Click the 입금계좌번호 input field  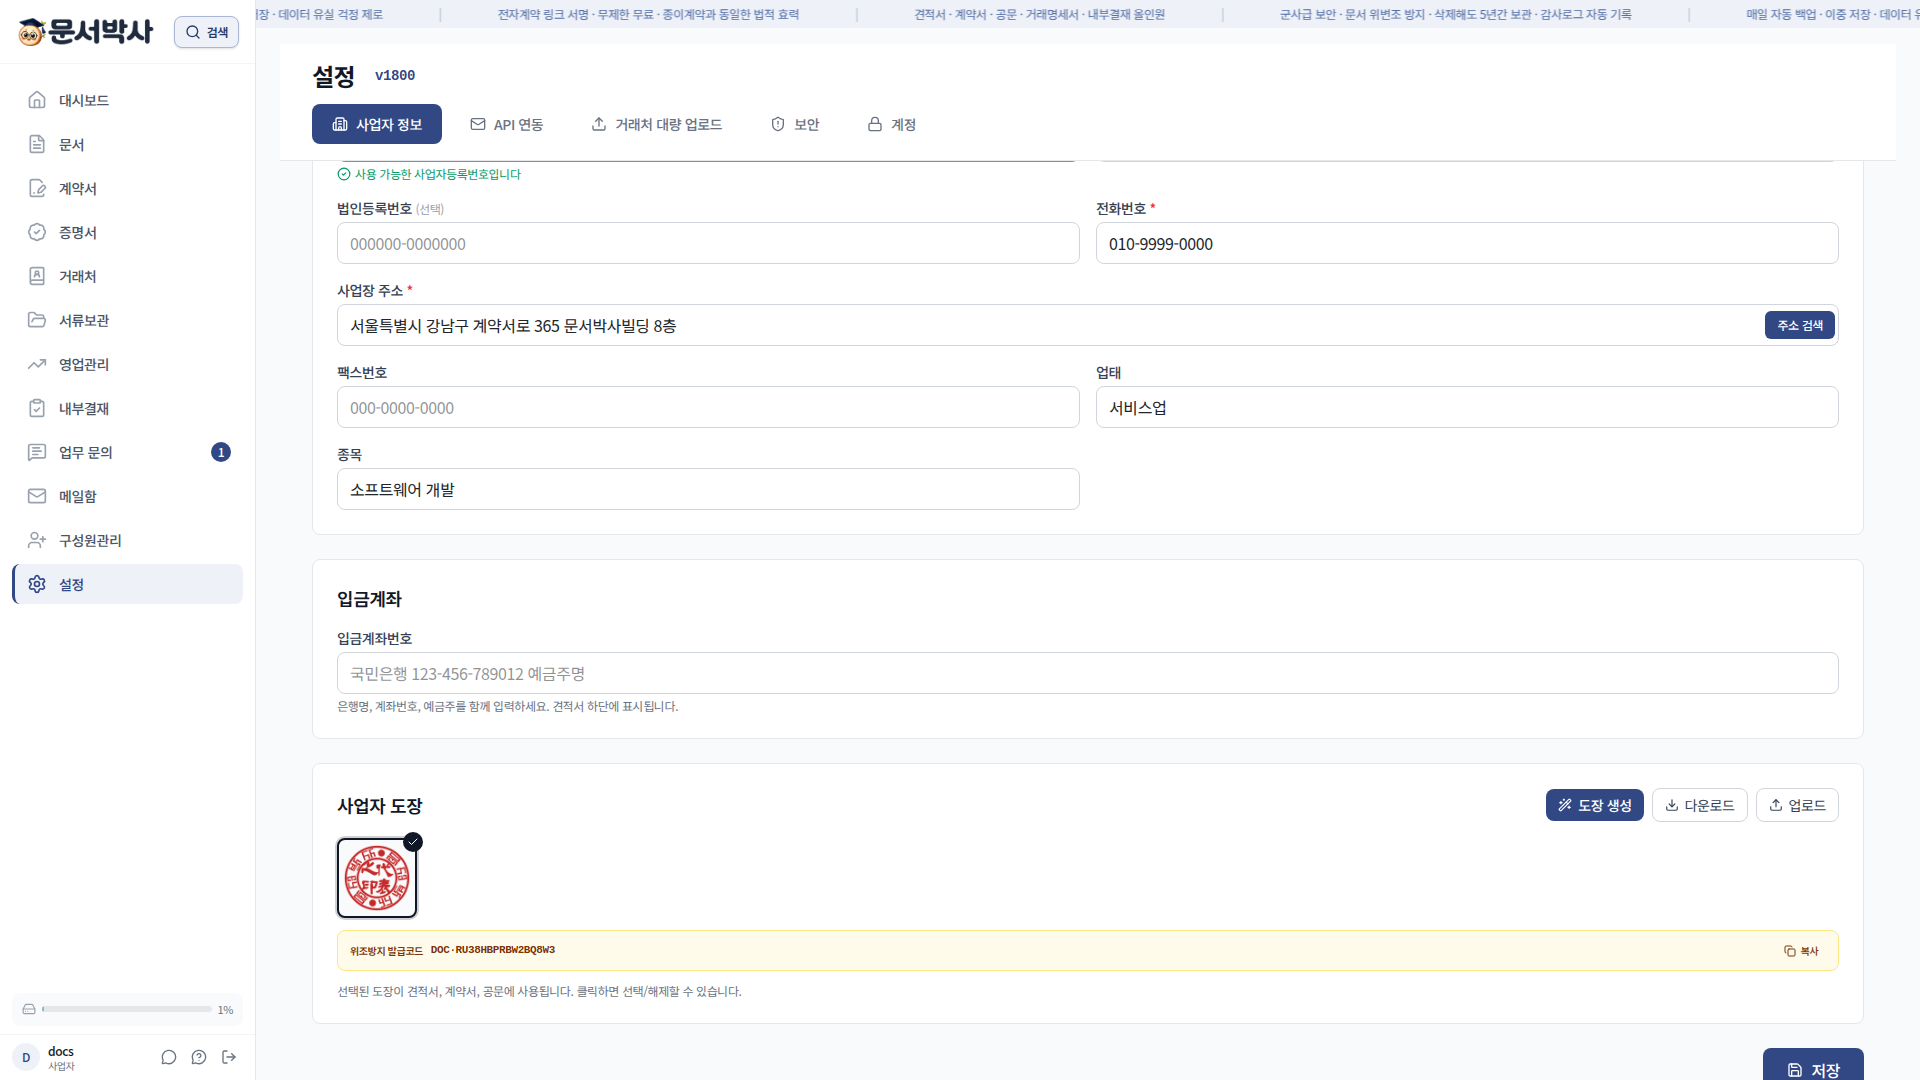click(x=1088, y=673)
